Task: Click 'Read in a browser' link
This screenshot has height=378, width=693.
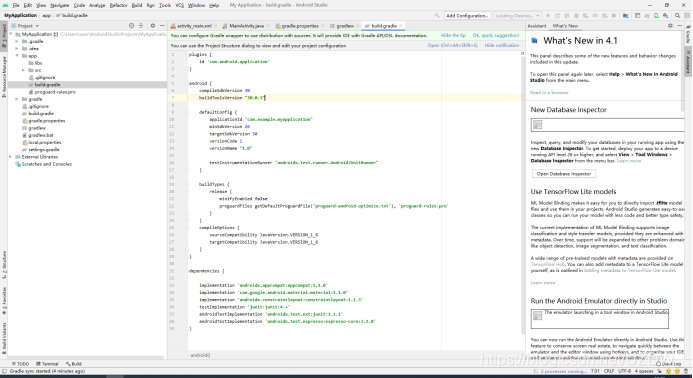Action: point(549,93)
